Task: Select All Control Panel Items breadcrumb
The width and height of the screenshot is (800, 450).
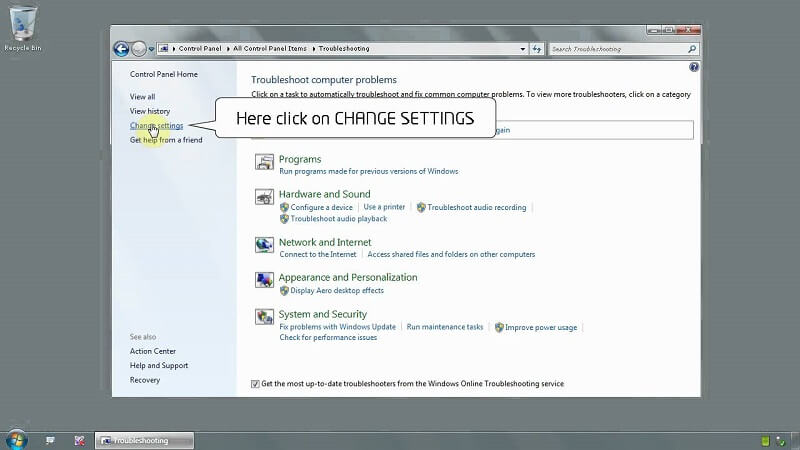Action: (x=270, y=48)
